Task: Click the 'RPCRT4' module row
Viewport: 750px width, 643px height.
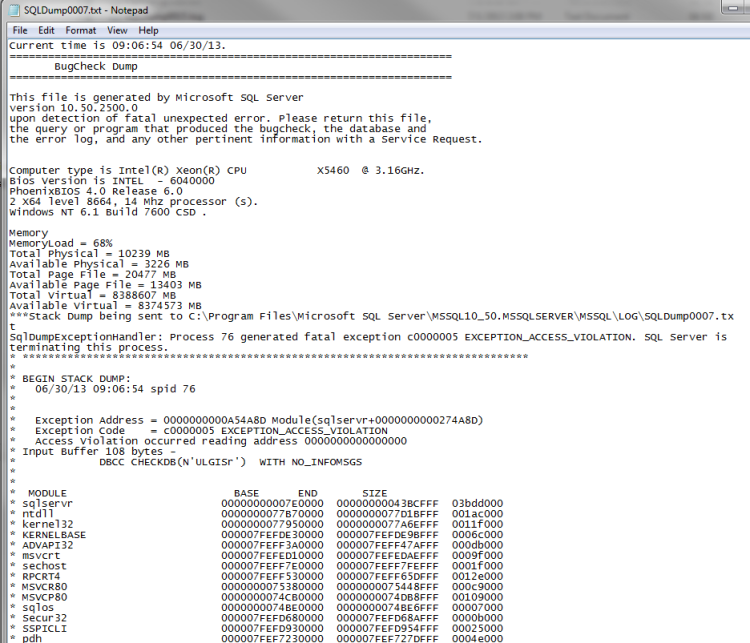Action: click(x=256, y=577)
